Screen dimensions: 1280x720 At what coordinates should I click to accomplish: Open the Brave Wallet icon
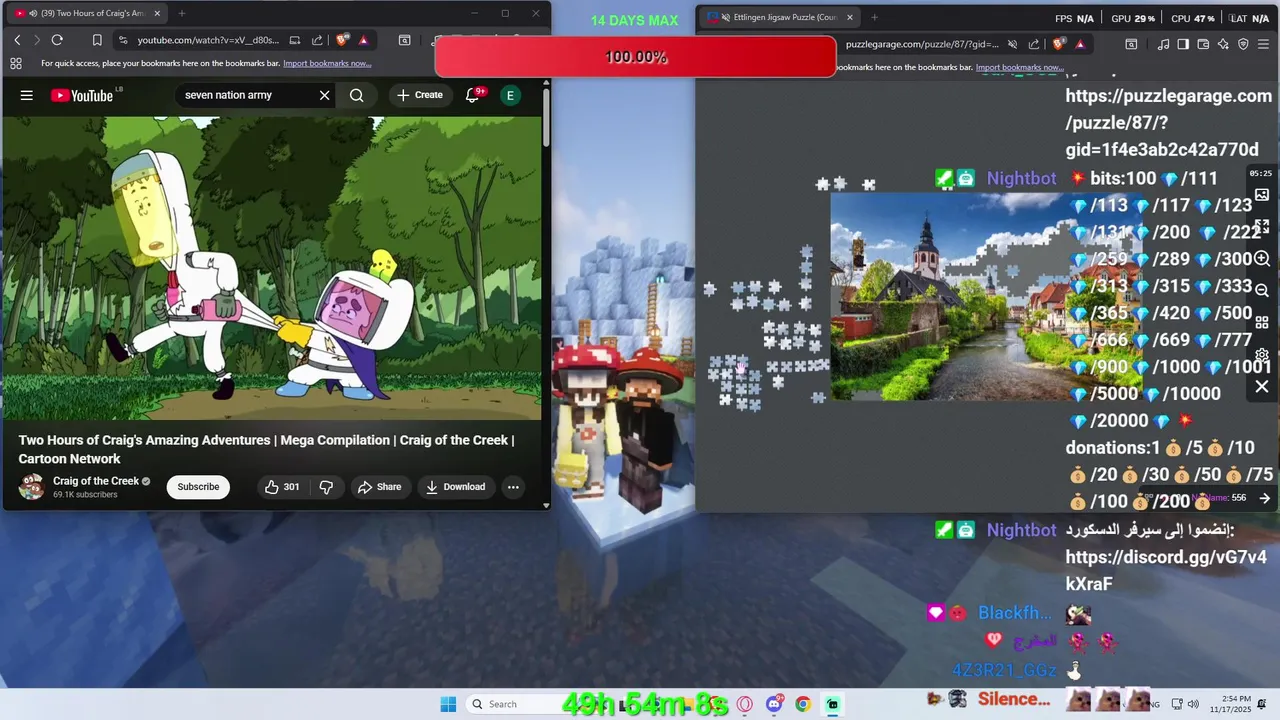coord(1203,44)
